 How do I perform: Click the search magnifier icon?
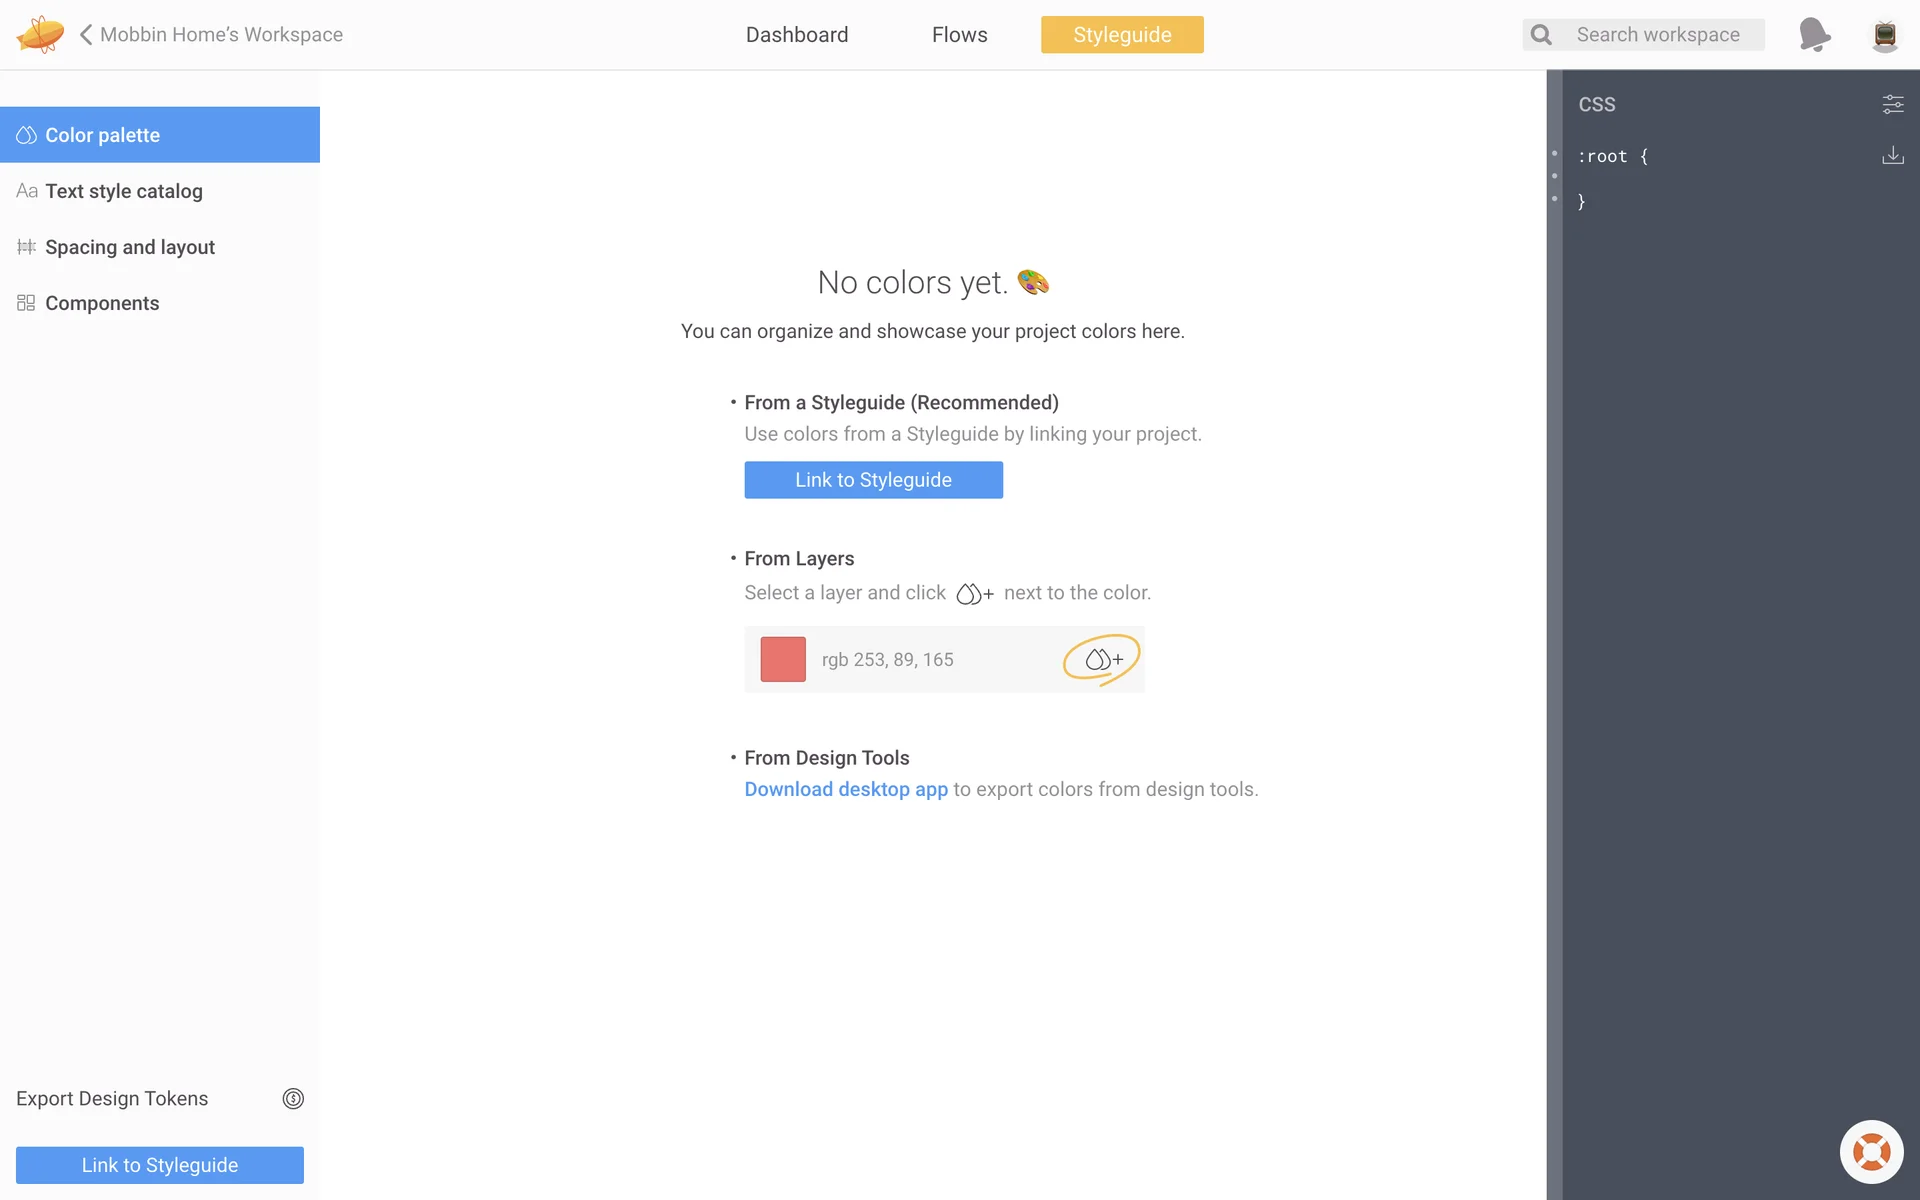[x=1541, y=35]
